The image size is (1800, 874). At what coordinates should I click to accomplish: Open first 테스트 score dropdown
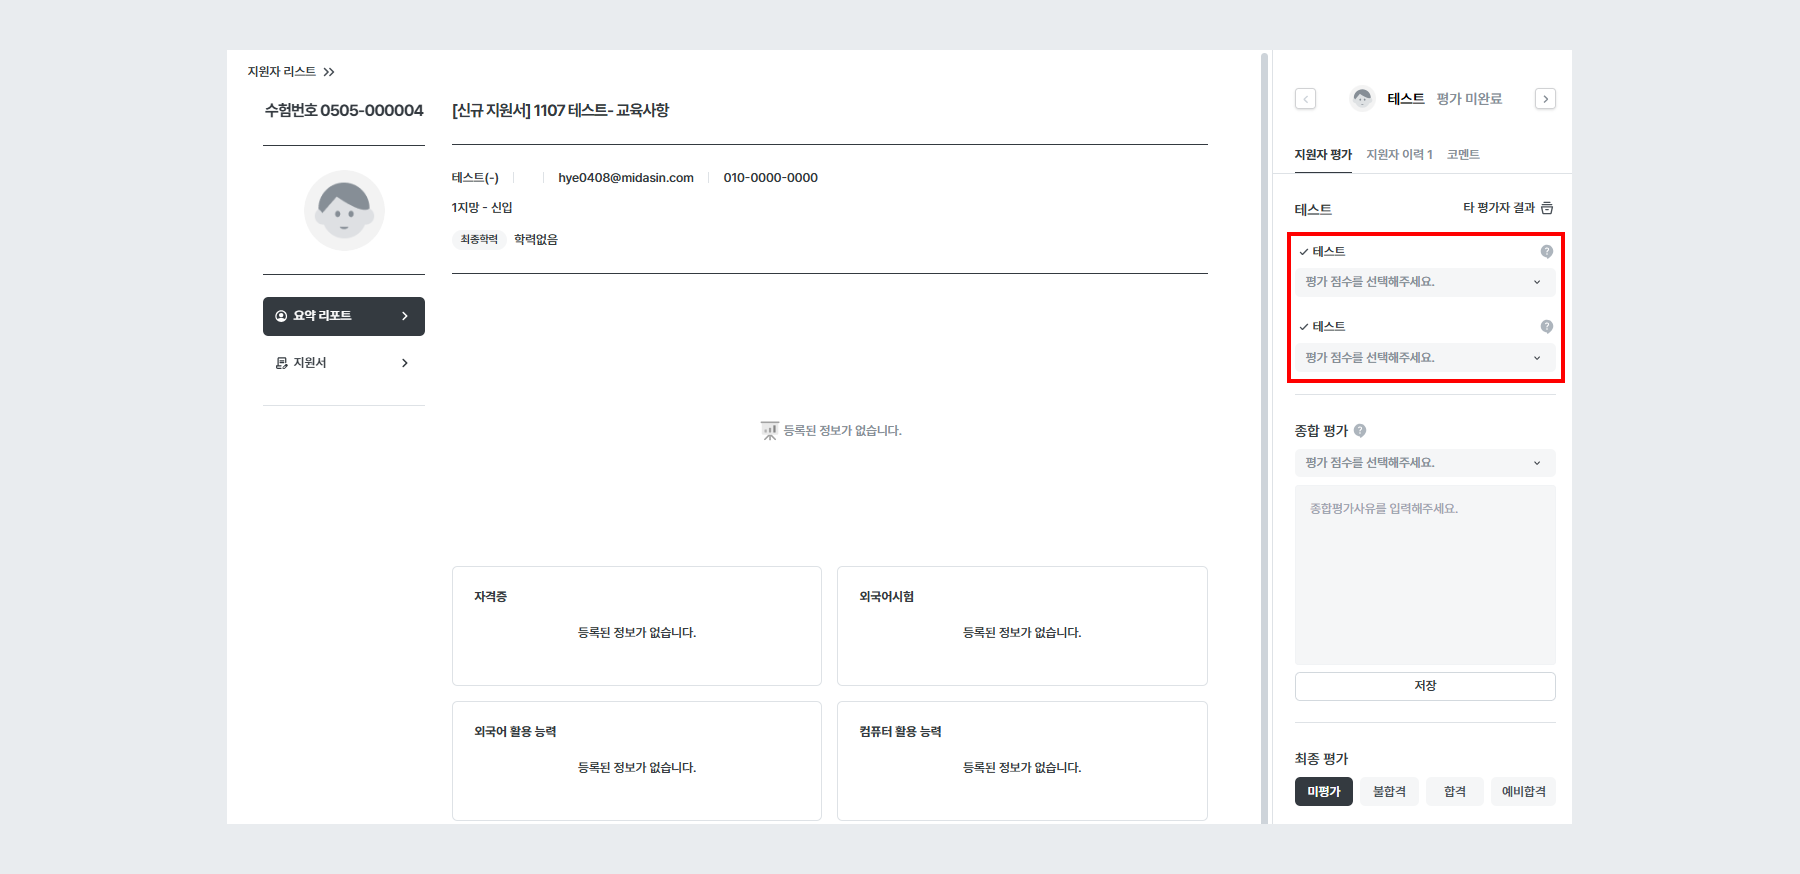(x=1425, y=282)
